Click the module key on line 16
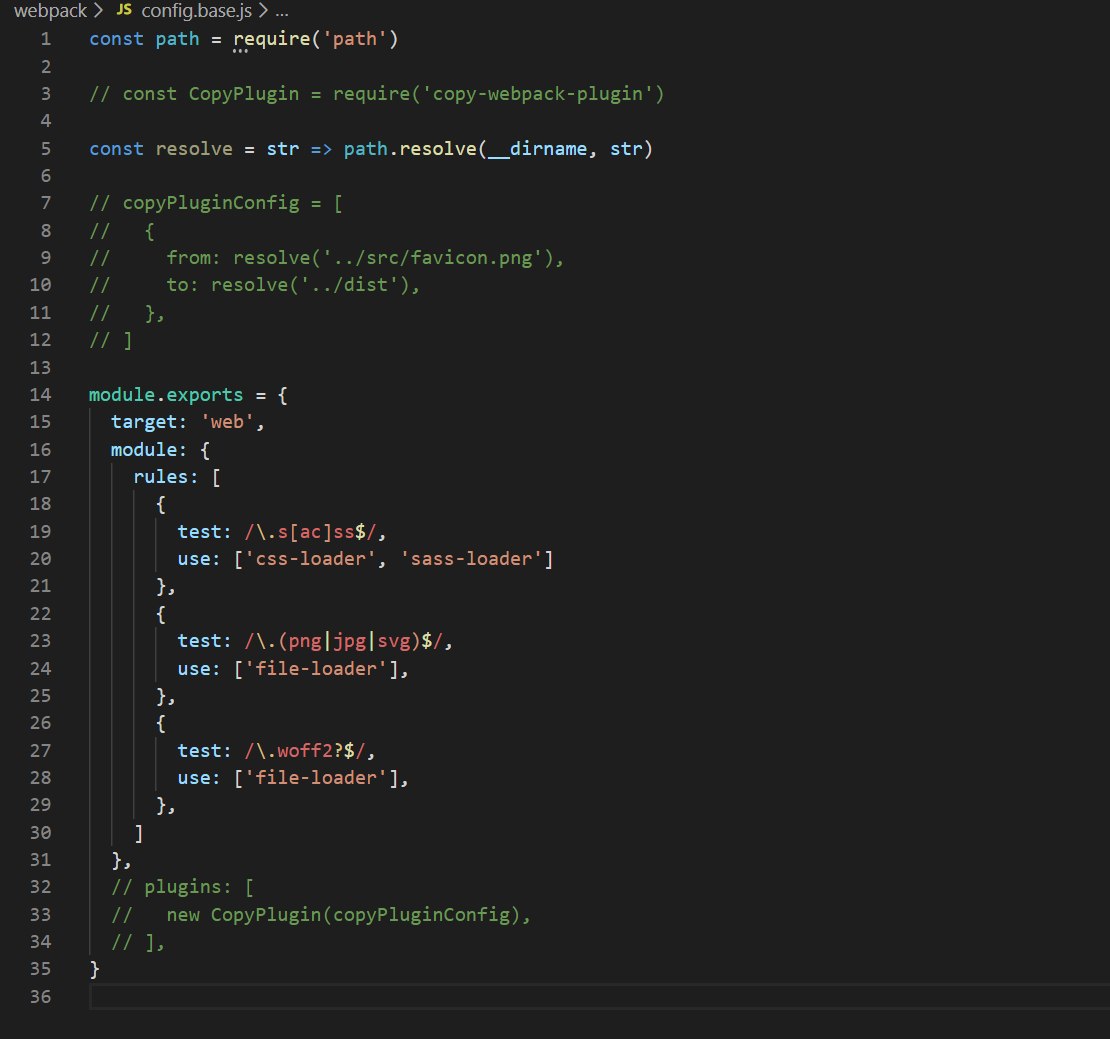The height and width of the screenshot is (1039, 1110). coord(144,450)
